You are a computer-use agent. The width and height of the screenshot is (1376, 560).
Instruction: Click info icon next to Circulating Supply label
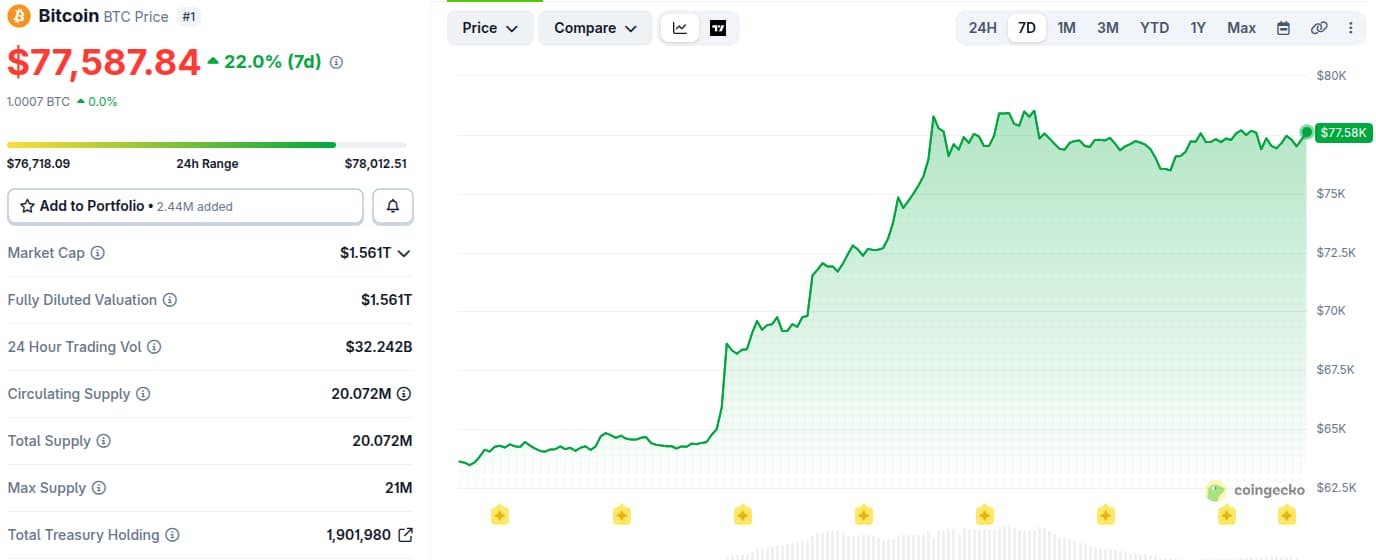coord(143,394)
